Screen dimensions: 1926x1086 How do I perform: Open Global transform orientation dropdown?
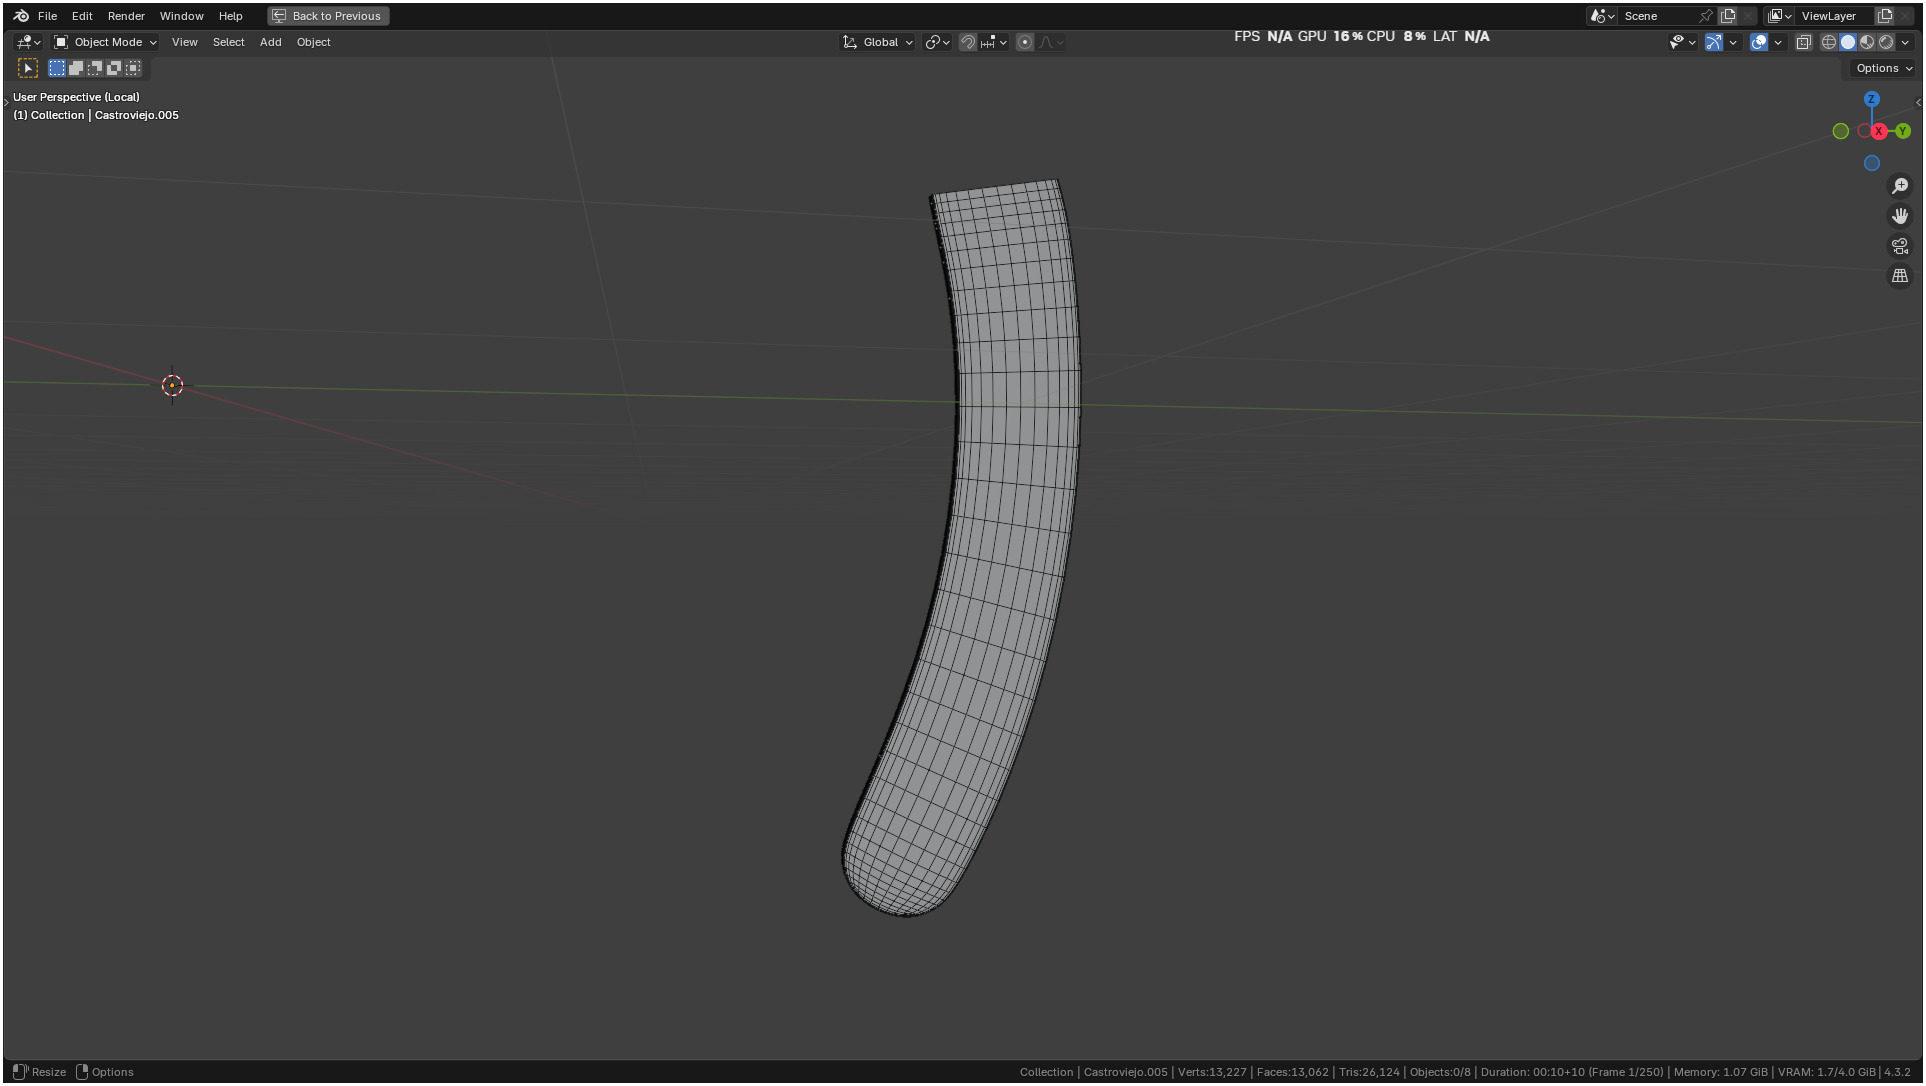click(878, 42)
